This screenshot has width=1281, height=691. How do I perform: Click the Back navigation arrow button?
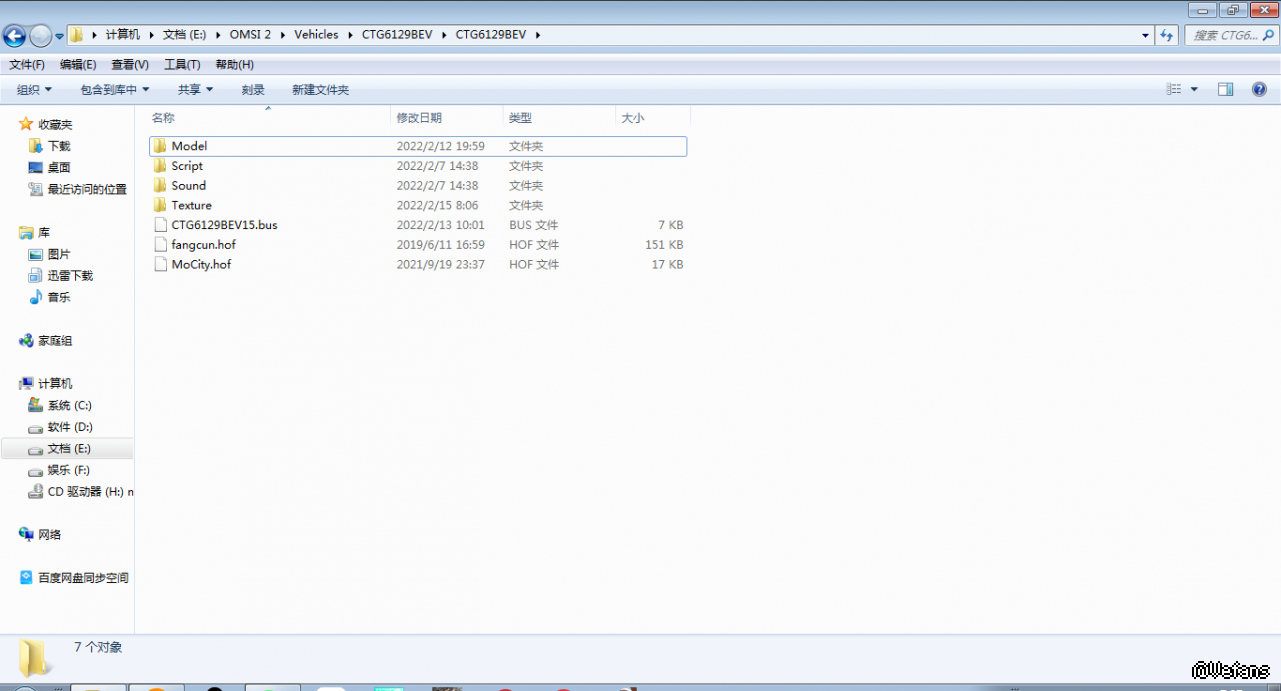[x=14, y=36]
